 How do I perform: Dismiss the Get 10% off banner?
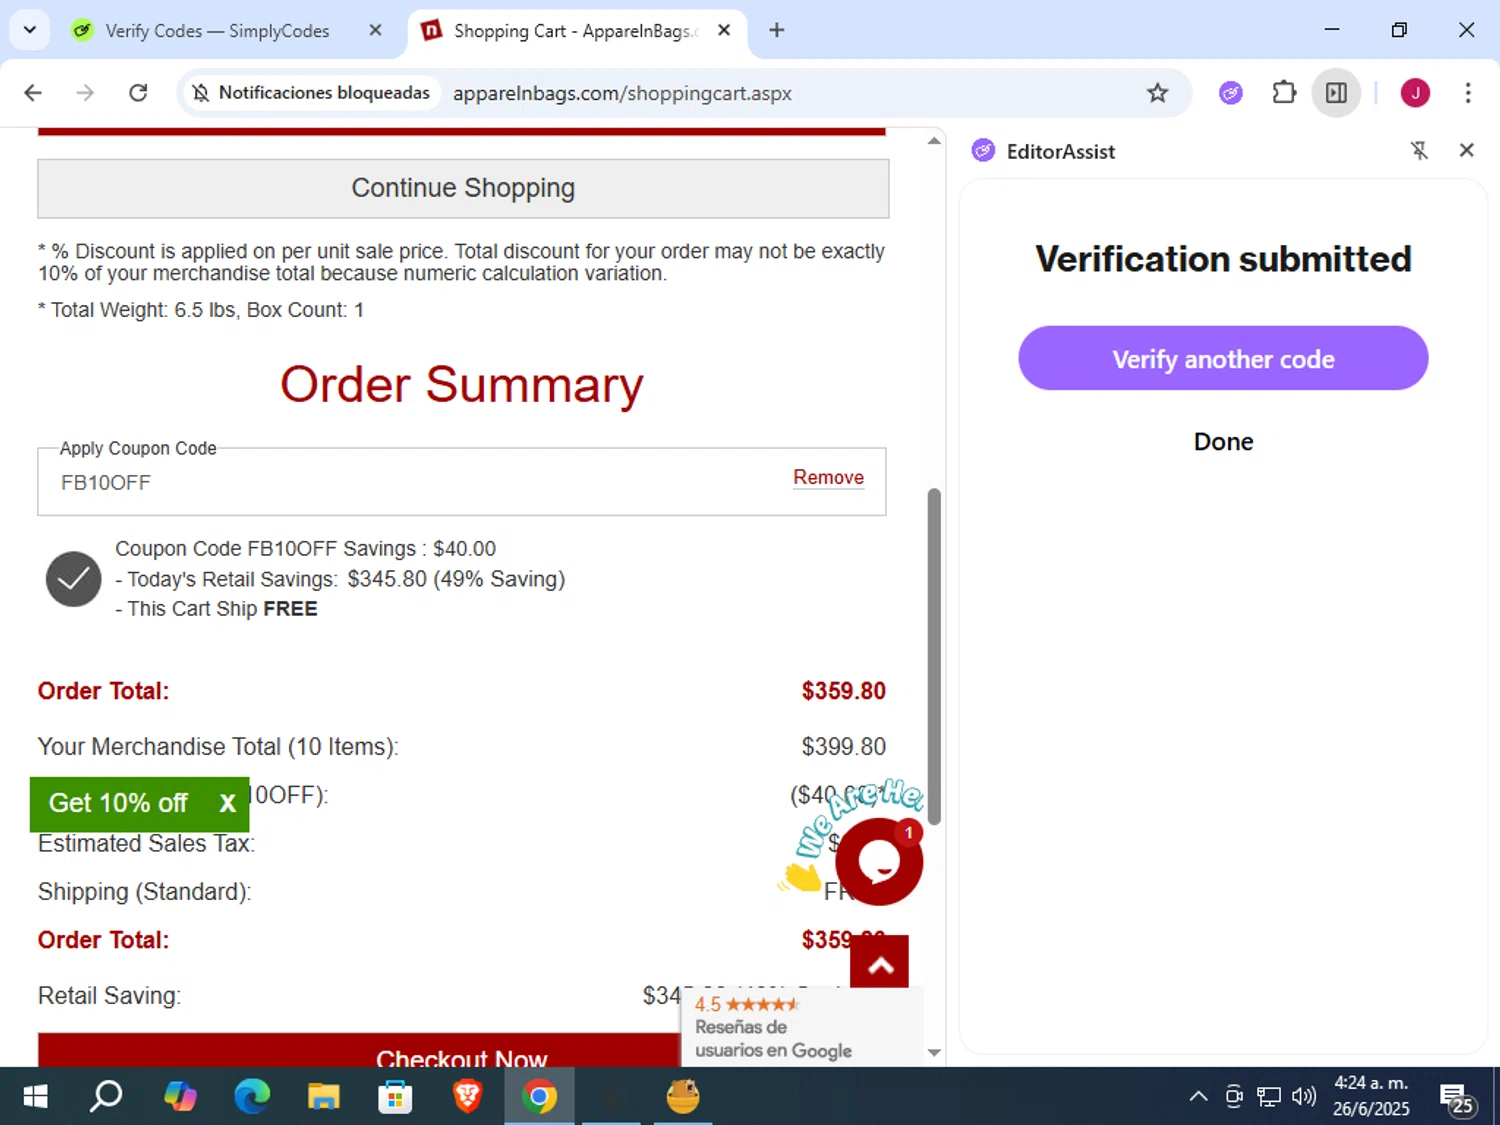227,803
